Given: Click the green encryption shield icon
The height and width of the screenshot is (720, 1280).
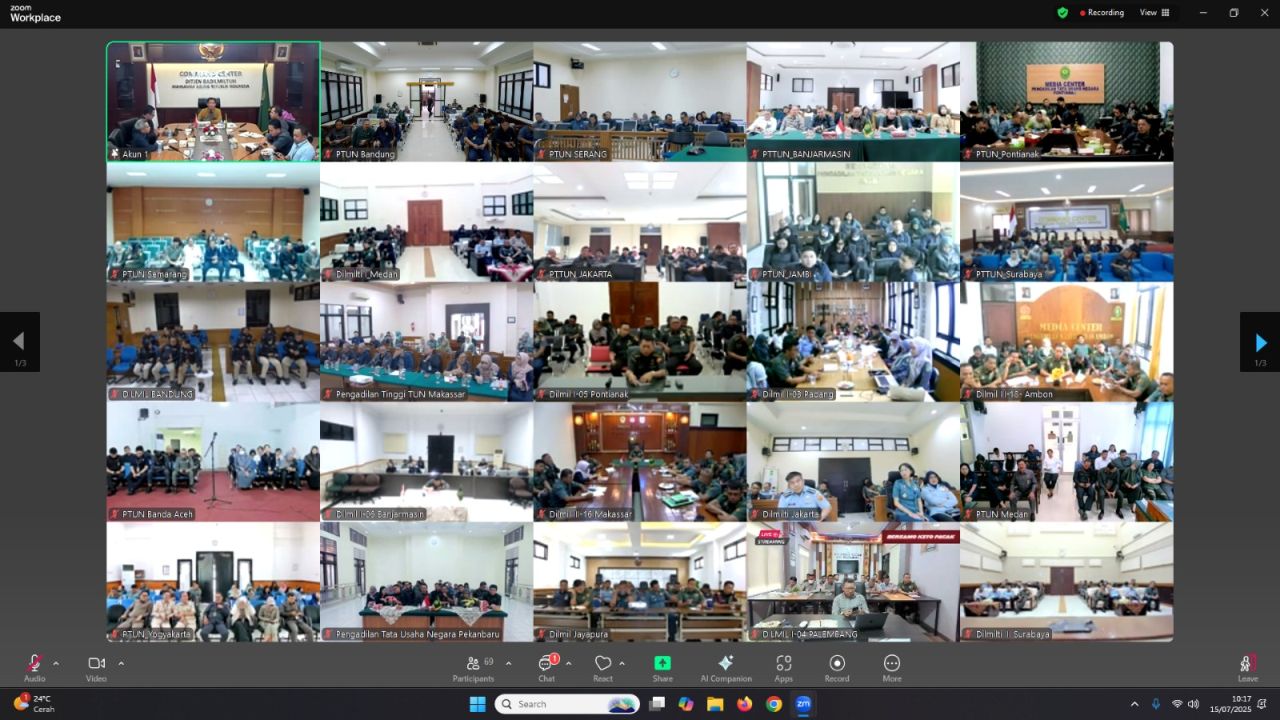Looking at the screenshot, I should 1062,13.
